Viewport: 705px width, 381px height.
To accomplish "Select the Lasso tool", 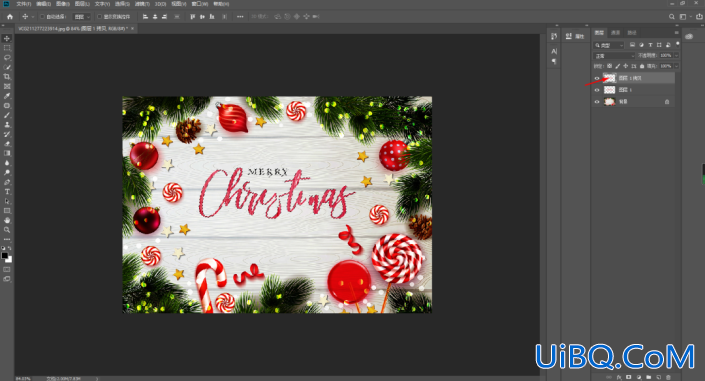I will click(7, 58).
